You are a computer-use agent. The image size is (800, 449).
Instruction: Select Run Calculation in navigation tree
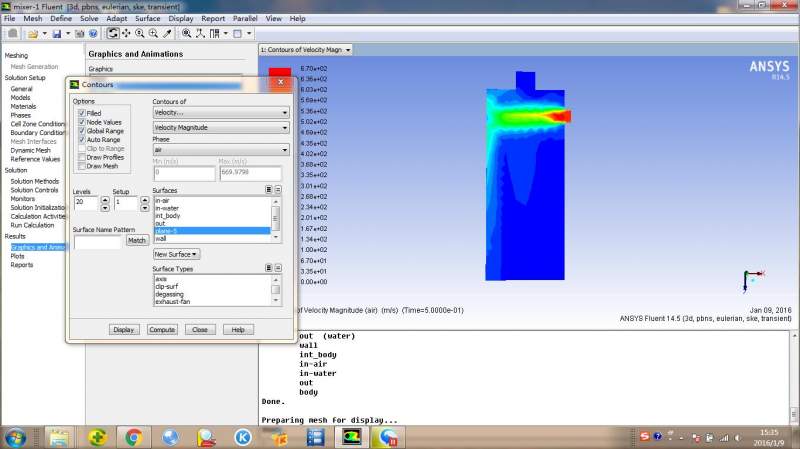coord(32,225)
